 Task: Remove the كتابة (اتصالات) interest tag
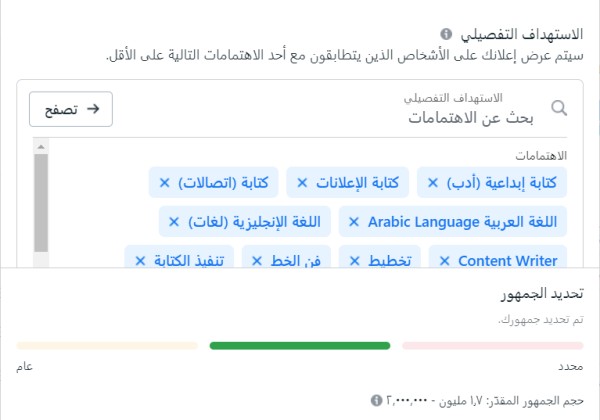coord(165,183)
